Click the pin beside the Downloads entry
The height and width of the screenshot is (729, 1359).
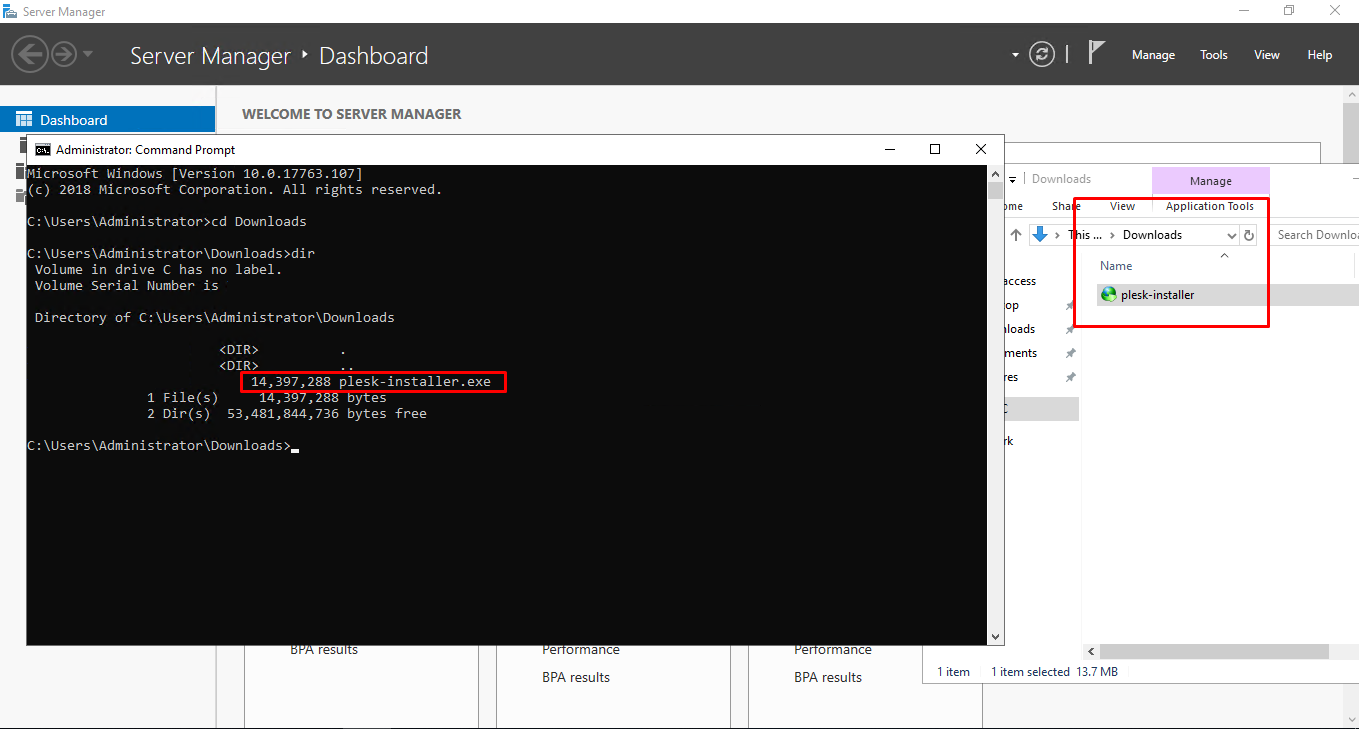pos(1069,330)
